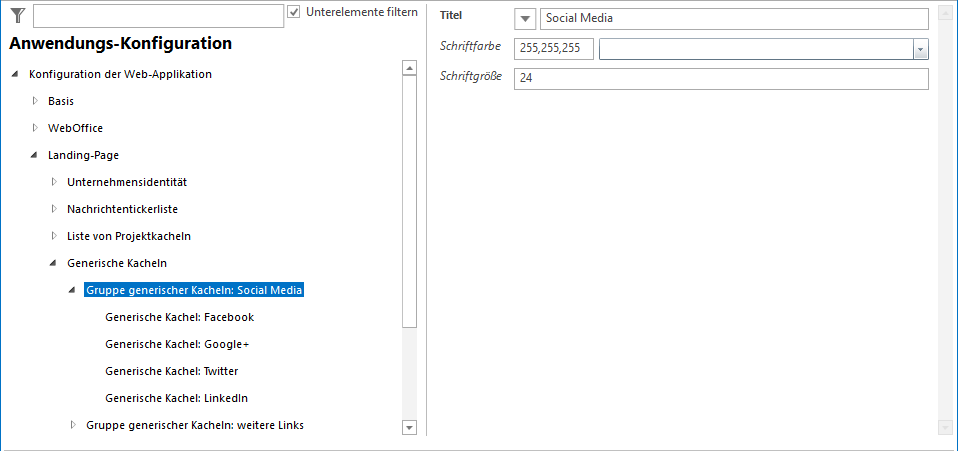This screenshot has width=958, height=451.
Task: Open the Schriftfarbe color dropdown
Action: 920,49
